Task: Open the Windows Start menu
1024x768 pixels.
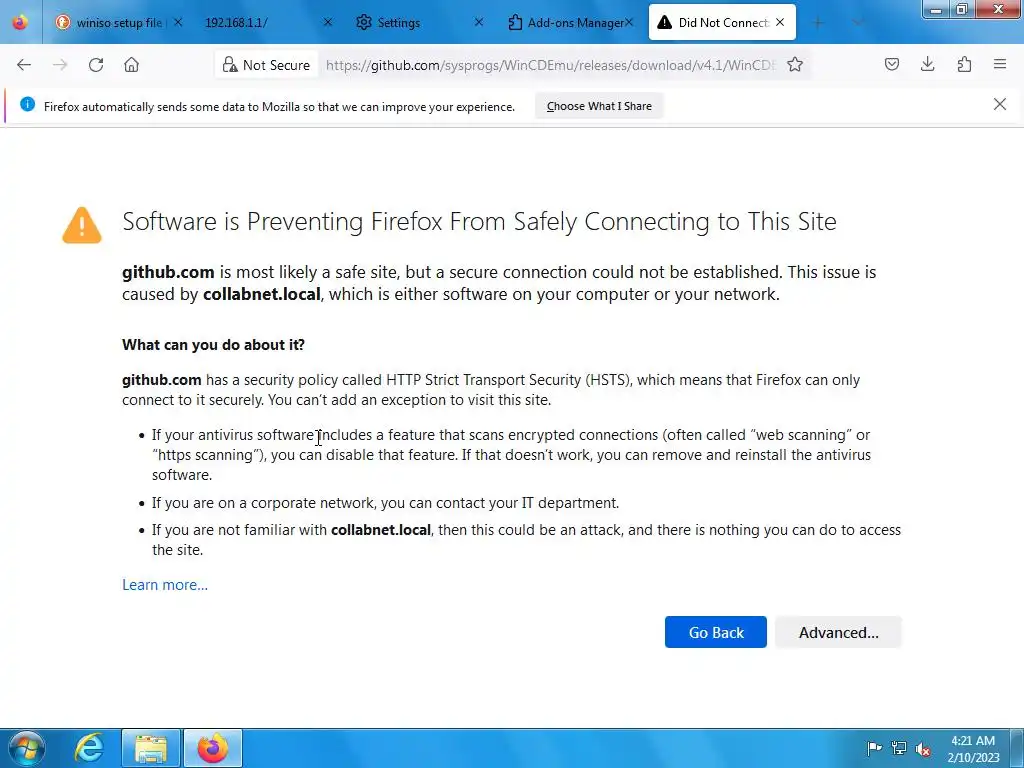Action: click(27, 748)
